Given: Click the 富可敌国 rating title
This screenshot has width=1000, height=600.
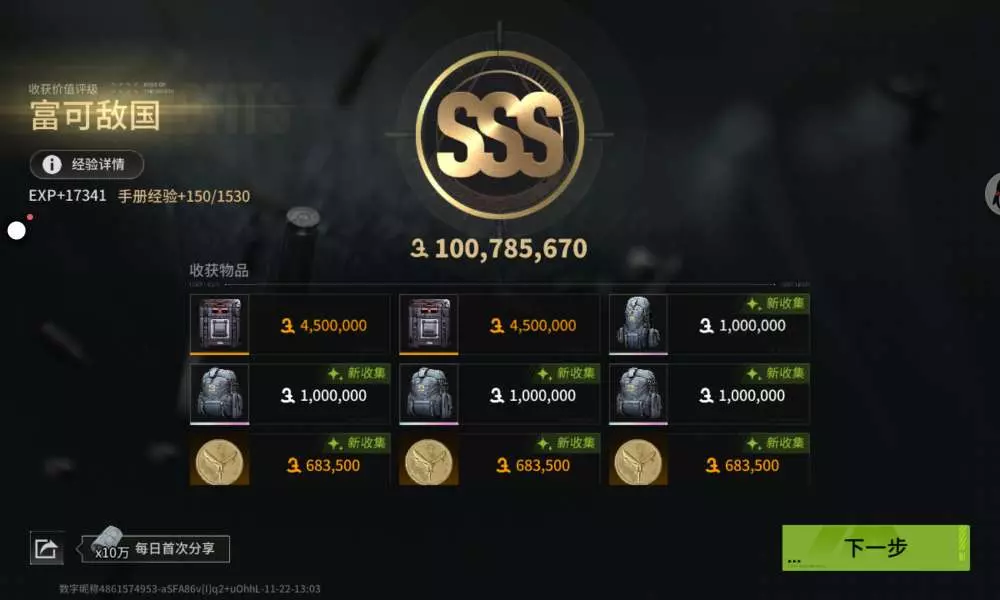Looking at the screenshot, I should 96,115.
